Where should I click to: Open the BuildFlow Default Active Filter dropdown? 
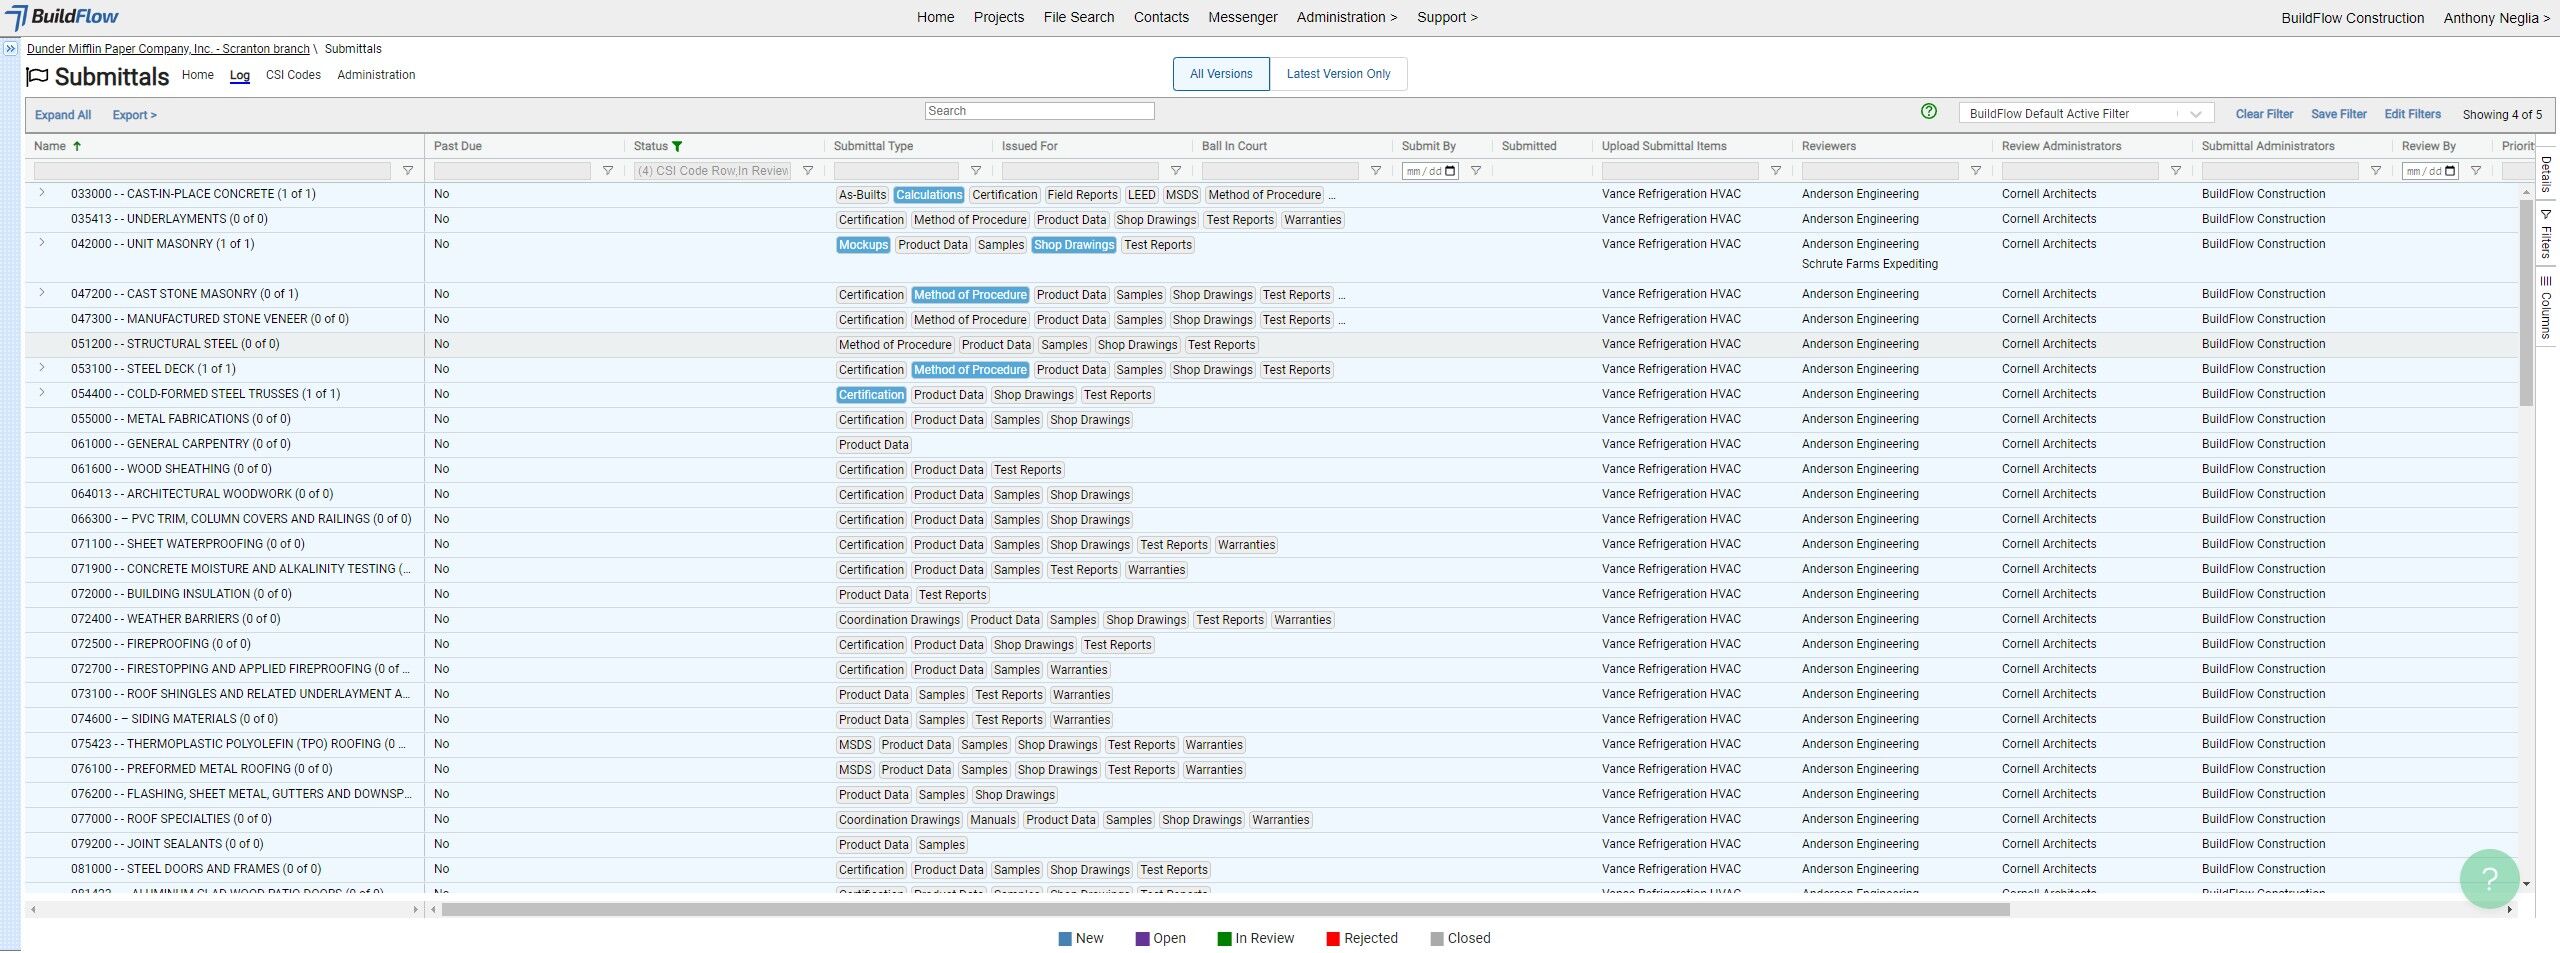click(2086, 114)
